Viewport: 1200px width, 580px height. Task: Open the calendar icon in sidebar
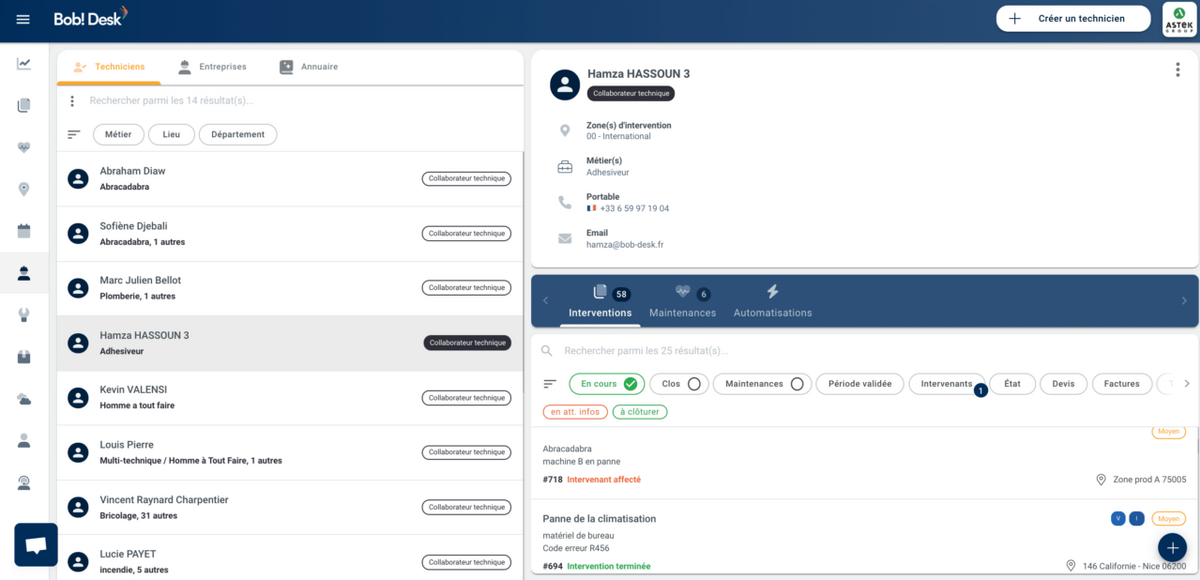click(x=24, y=231)
